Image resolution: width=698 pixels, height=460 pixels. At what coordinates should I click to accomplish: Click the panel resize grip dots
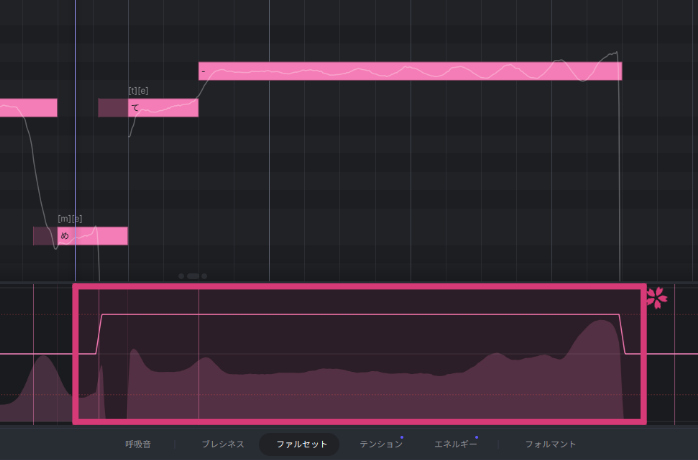click(192, 275)
